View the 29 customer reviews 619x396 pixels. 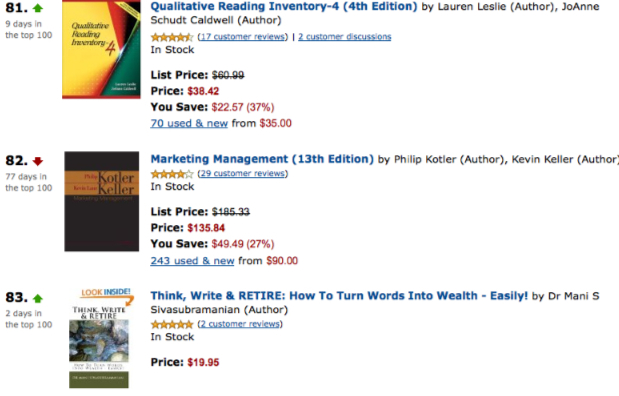pos(243,173)
